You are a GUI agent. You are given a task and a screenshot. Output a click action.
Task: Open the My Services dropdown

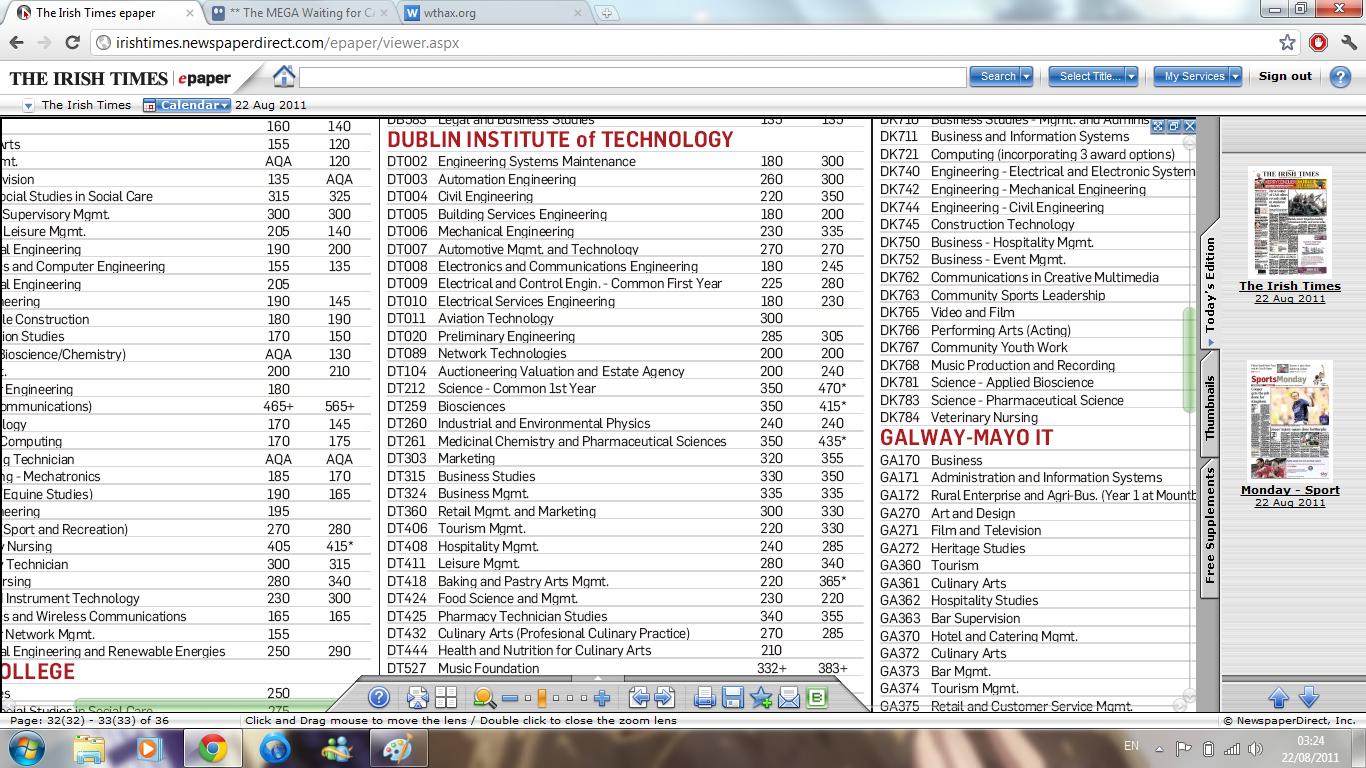coord(1236,76)
